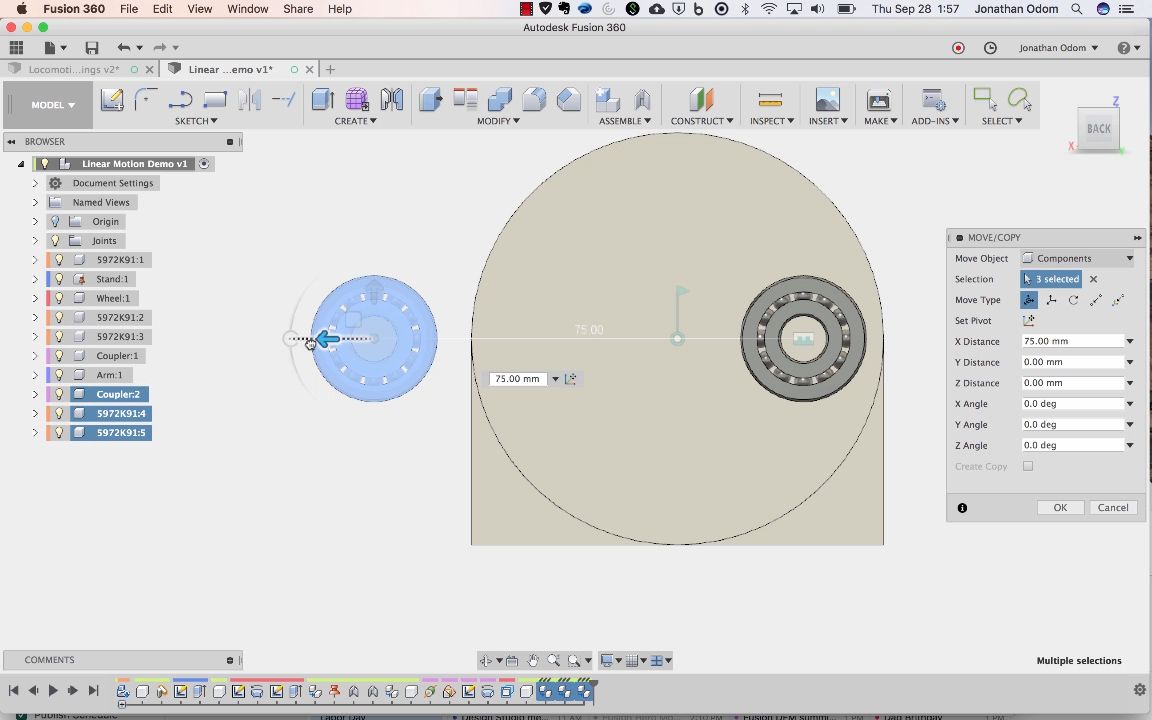Click OK in Move/Copy dialog
Screen dimensions: 1152x720
click(1059, 508)
